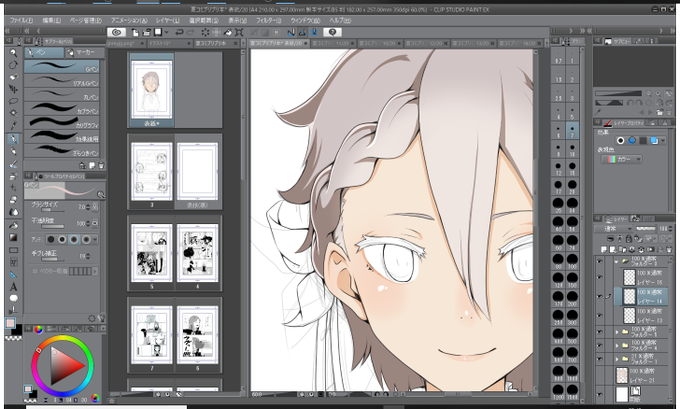Open the blending mode 通常 dropdown
The height and width of the screenshot is (409, 680).
coord(614,229)
